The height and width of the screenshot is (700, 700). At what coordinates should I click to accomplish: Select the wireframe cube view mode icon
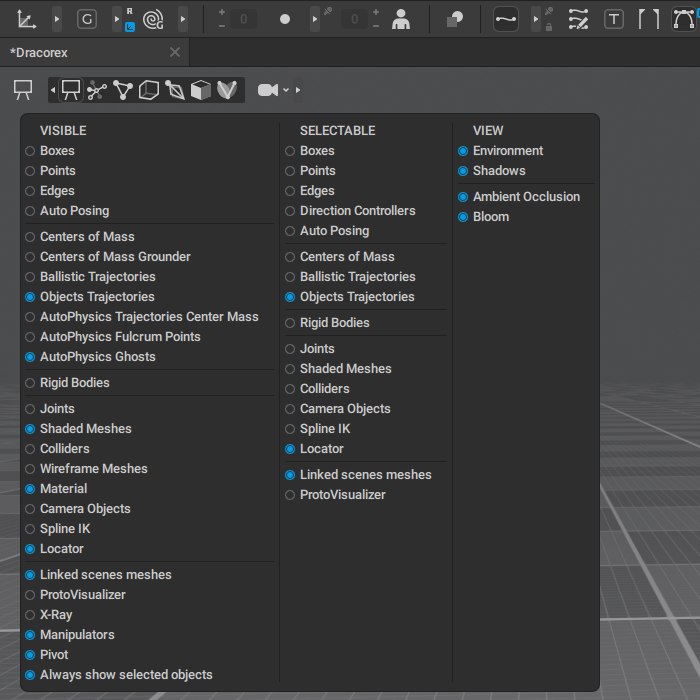[149, 90]
